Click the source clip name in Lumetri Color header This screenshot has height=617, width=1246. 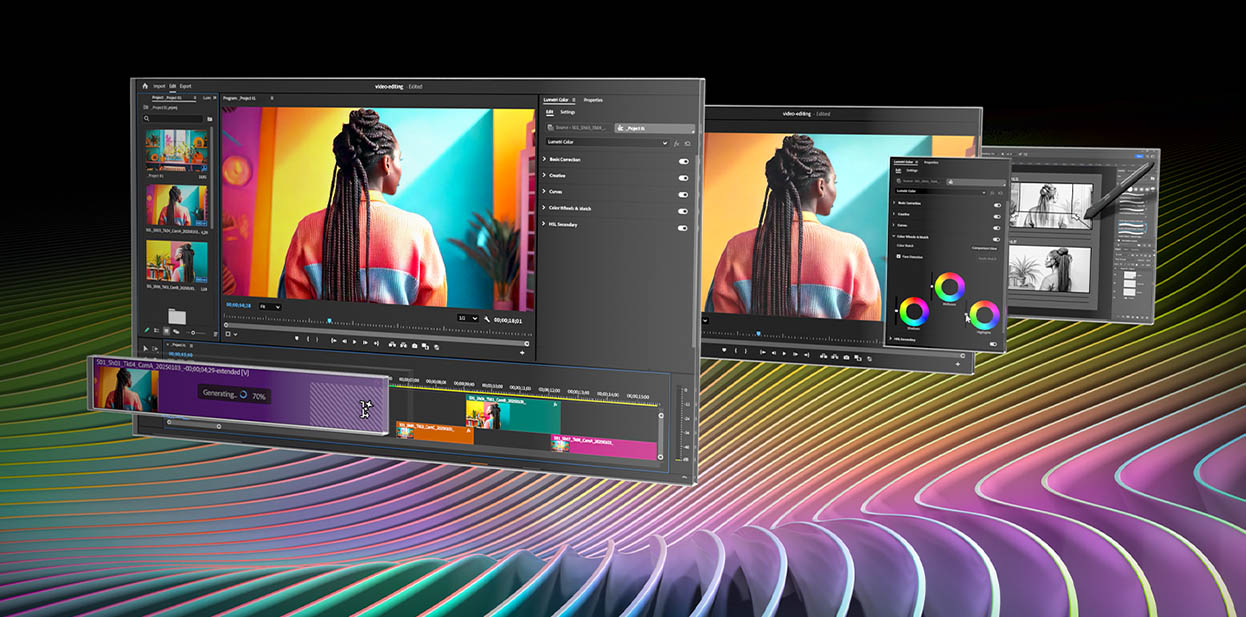tap(579, 126)
